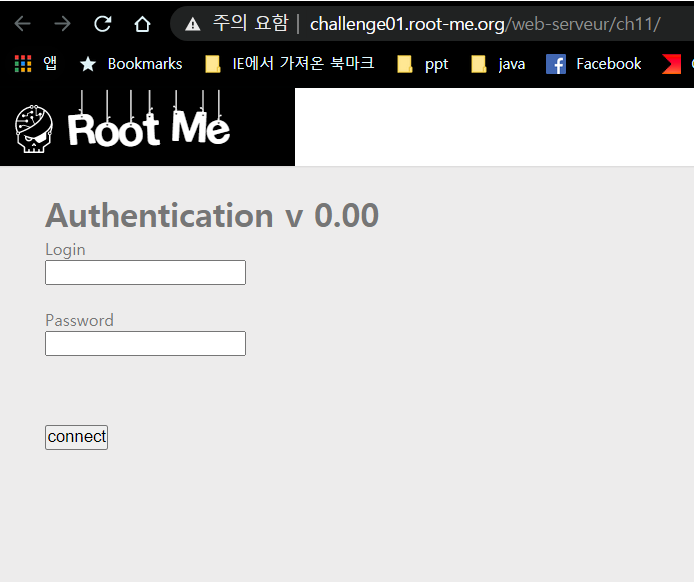Submit the form with connect button
Viewport: 694px width, 582px height.
76,437
